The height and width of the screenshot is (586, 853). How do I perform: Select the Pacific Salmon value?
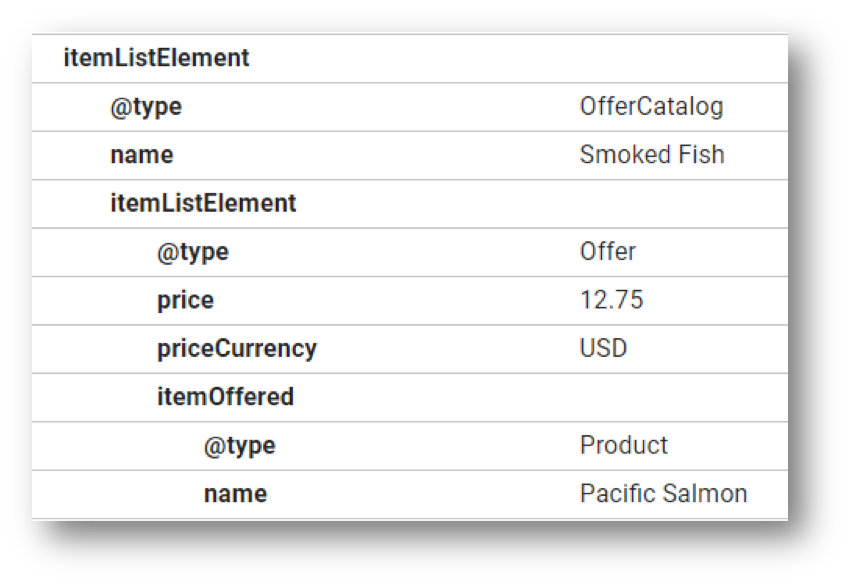663,494
